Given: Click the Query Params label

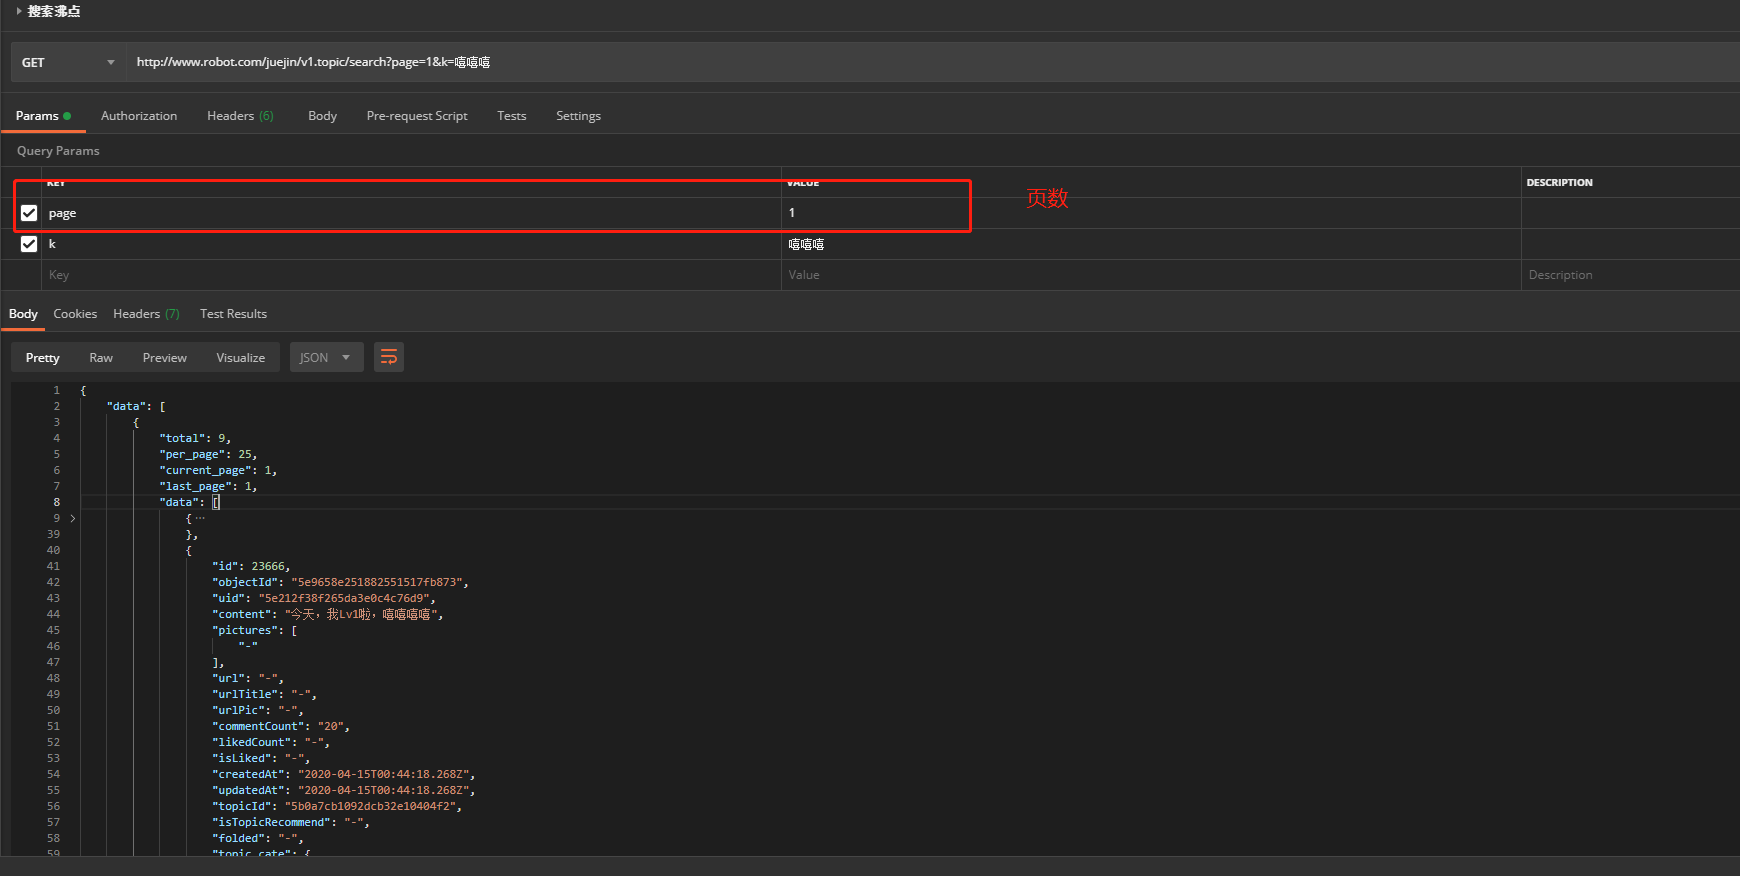Looking at the screenshot, I should pyautogui.click(x=58, y=151).
